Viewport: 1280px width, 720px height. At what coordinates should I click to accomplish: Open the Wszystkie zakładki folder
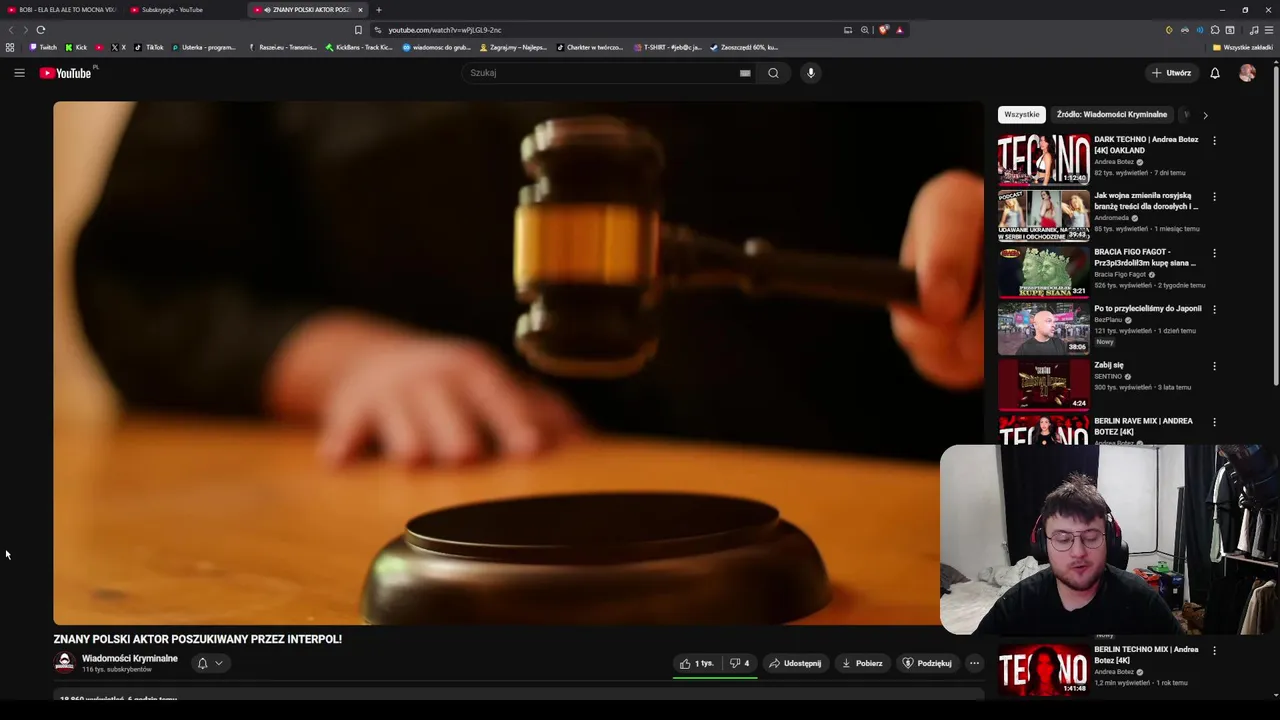click(1243, 47)
